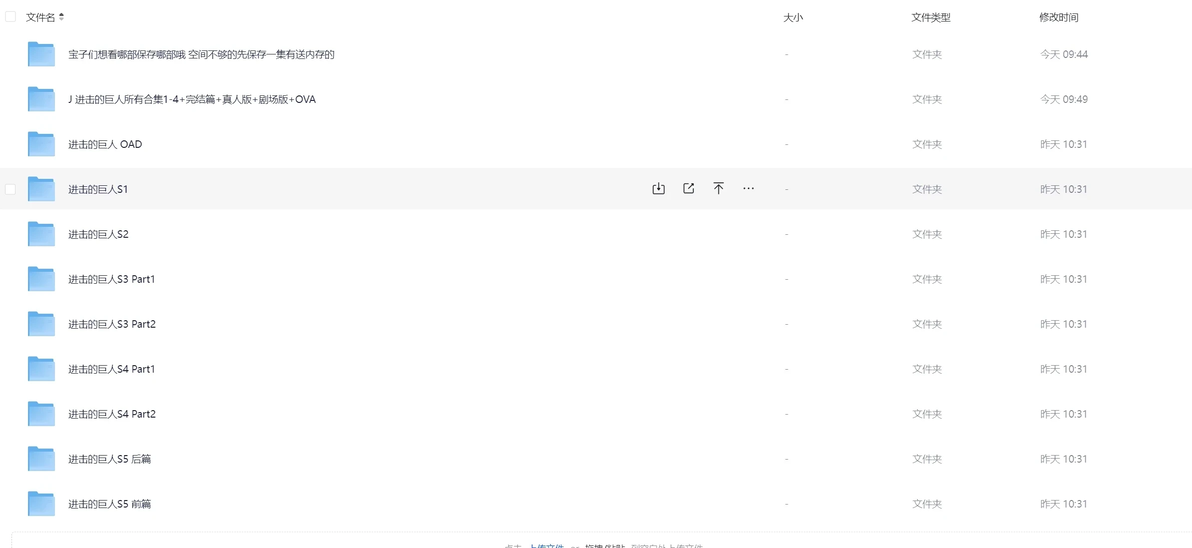The height and width of the screenshot is (548, 1192).
Task: Sort files by 文件名 arrow
Action: [x=62, y=17]
